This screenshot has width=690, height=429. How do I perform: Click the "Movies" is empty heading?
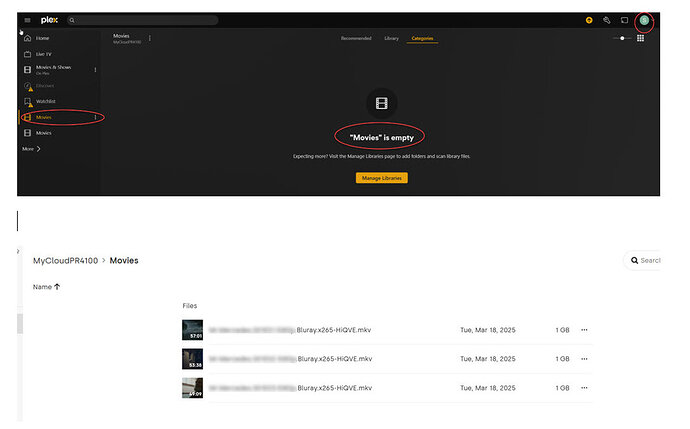coord(382,138)
